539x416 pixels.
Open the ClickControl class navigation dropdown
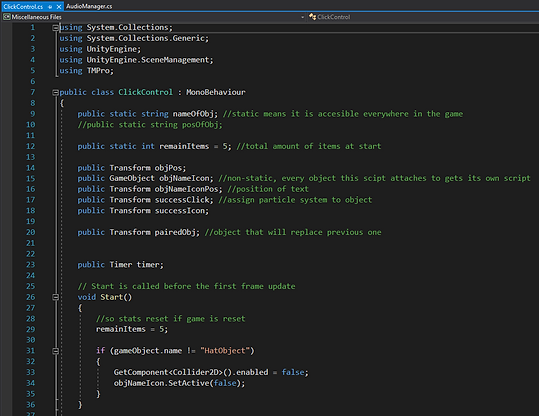(x=423, y=17)
